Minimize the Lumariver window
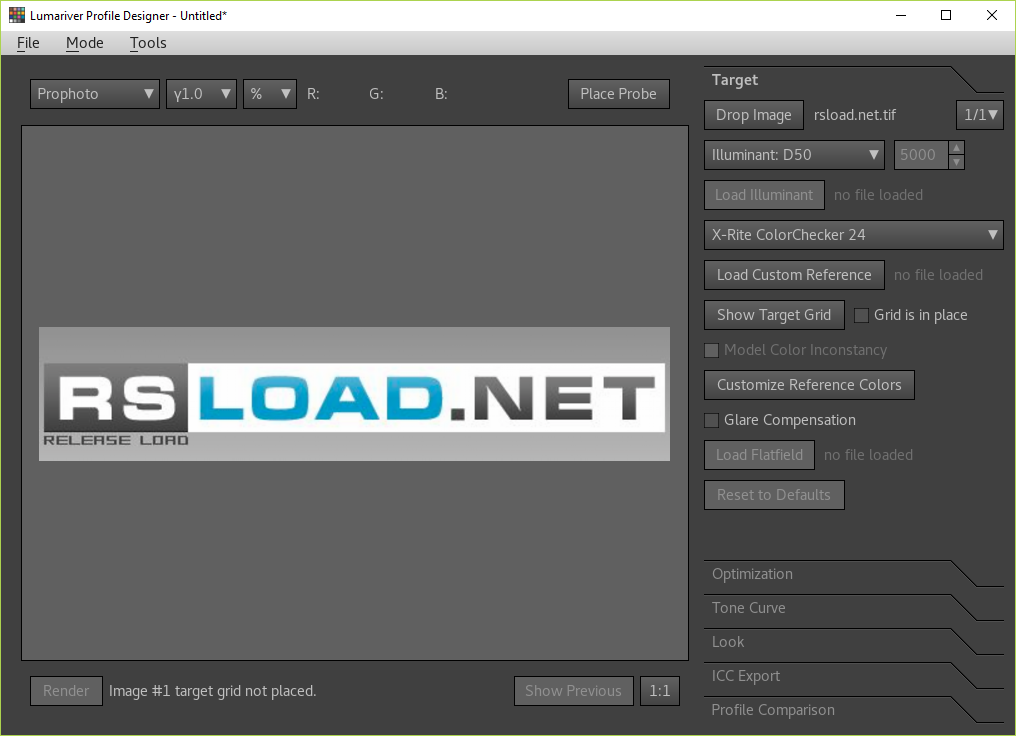 (901, 15)
